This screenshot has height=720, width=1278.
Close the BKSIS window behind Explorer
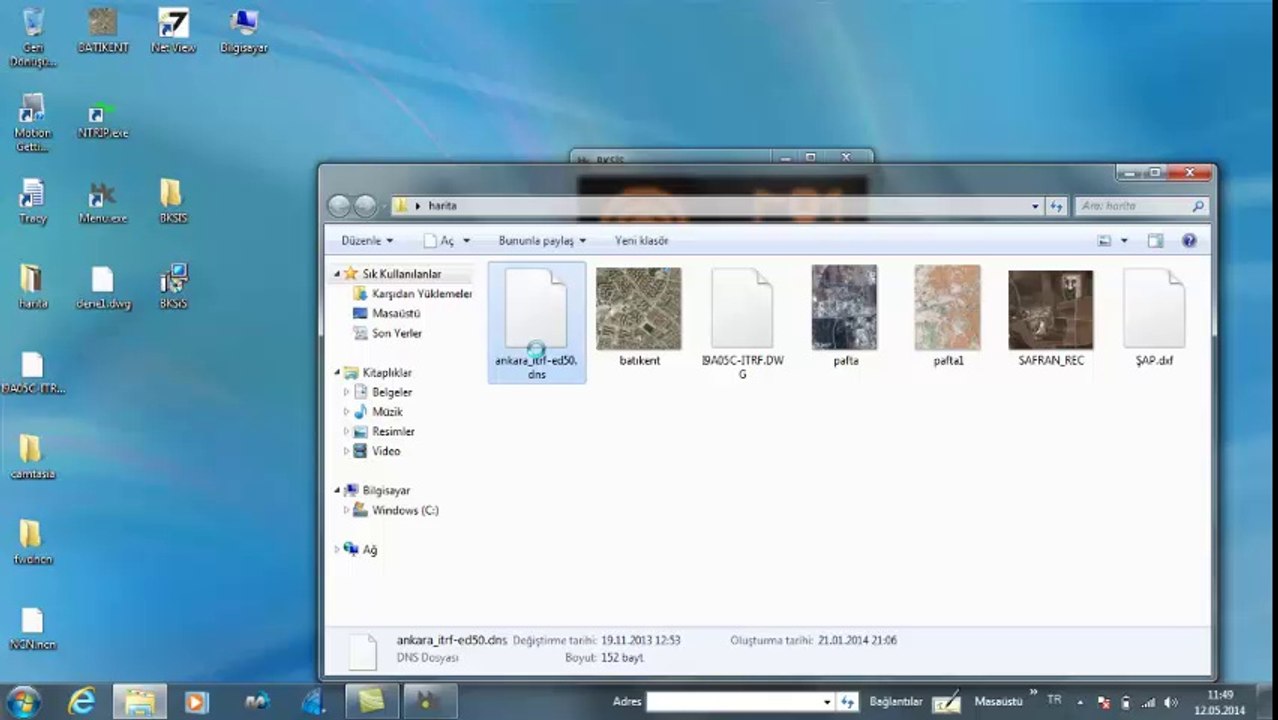point(846,157)
